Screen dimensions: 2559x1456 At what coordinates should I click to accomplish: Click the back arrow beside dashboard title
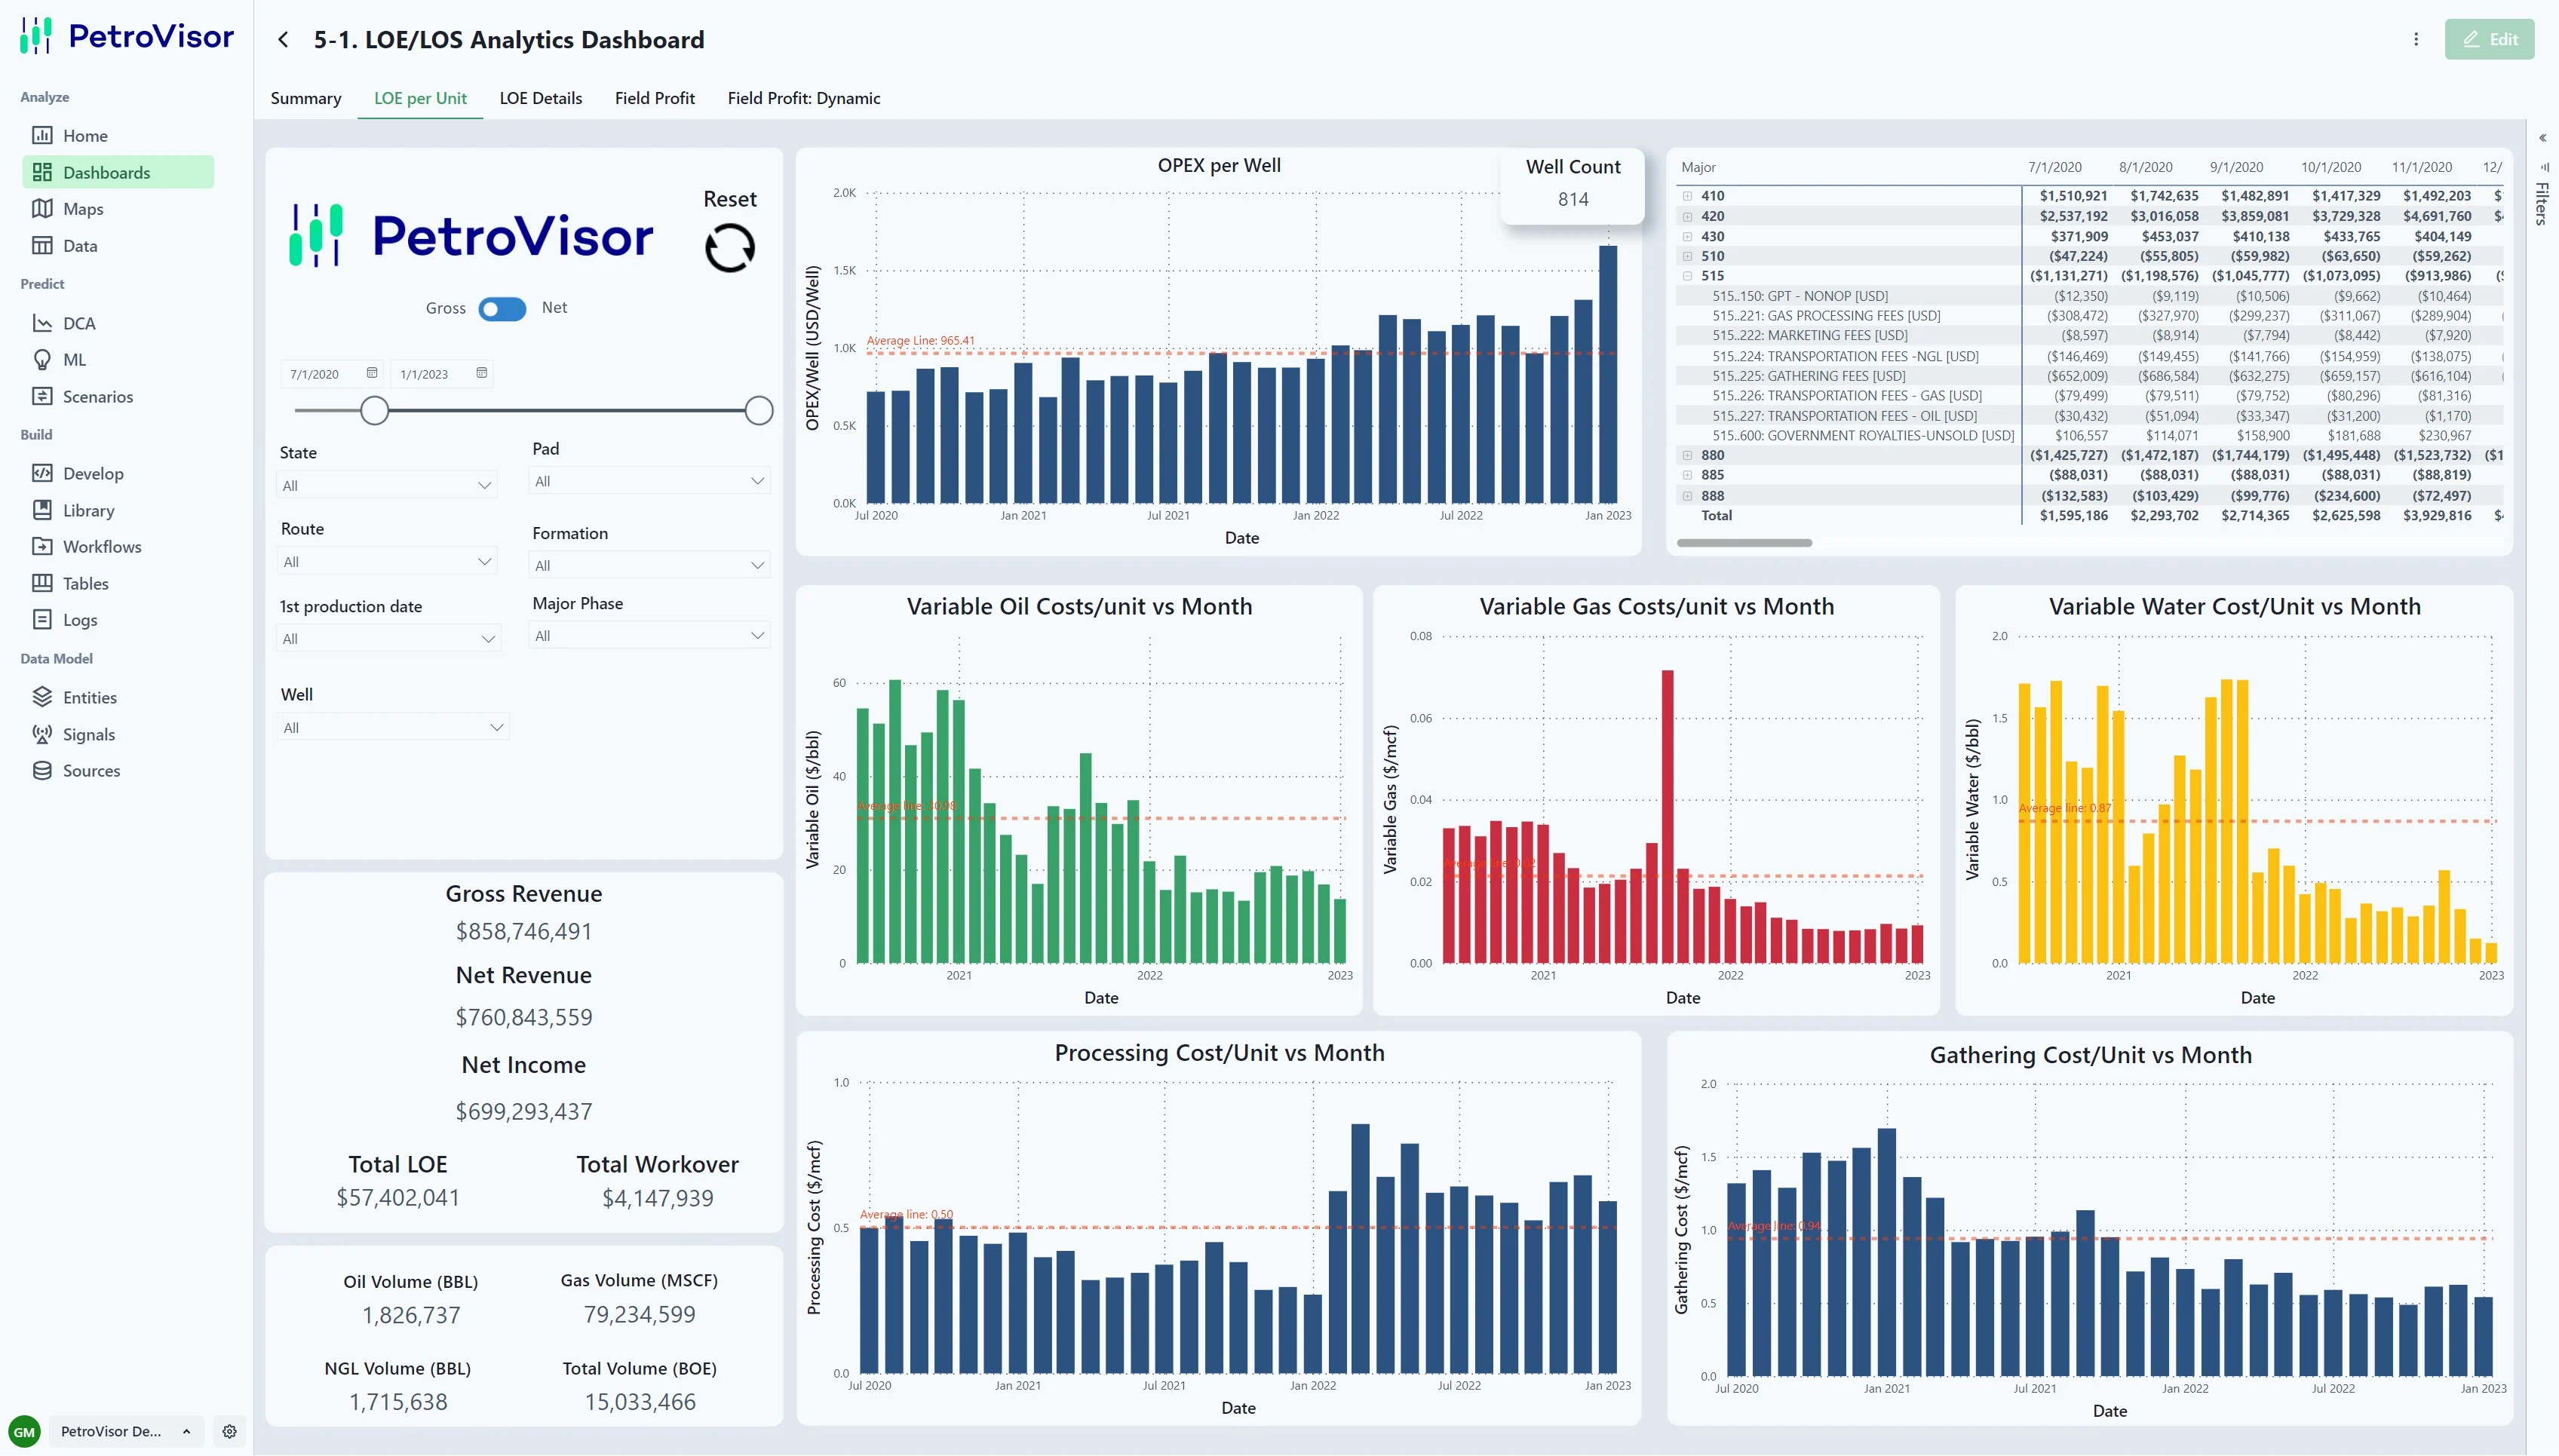pyautogui.click(x=283, y=39)
